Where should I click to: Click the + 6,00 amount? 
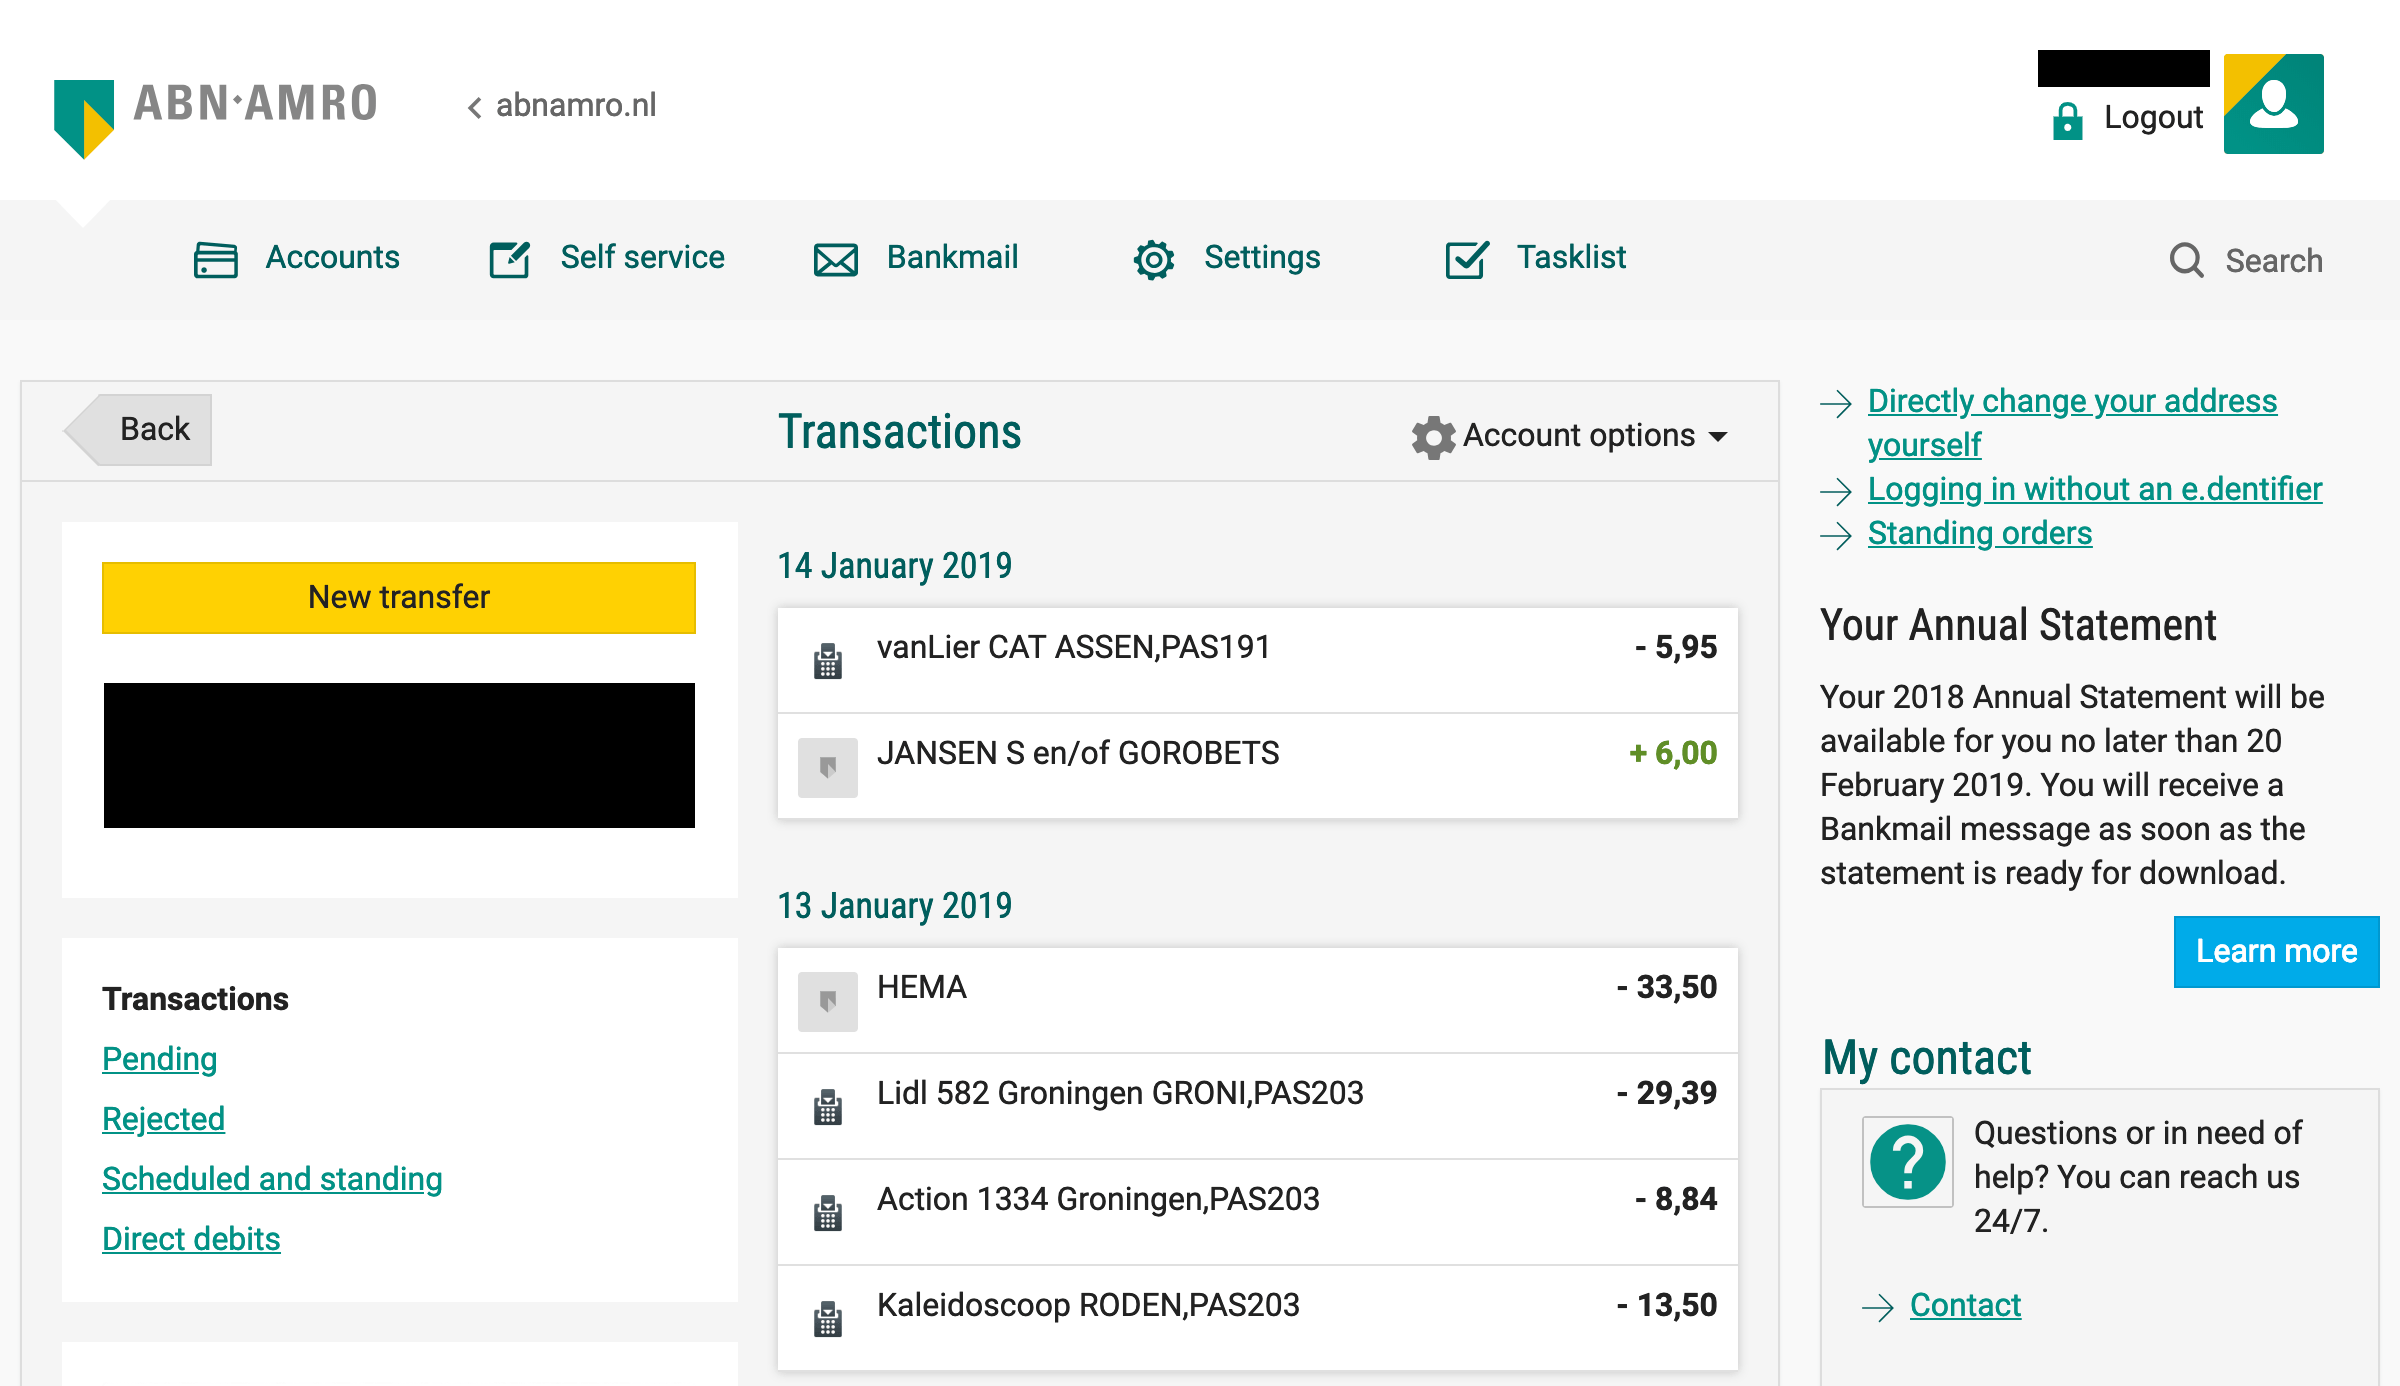1673,753
